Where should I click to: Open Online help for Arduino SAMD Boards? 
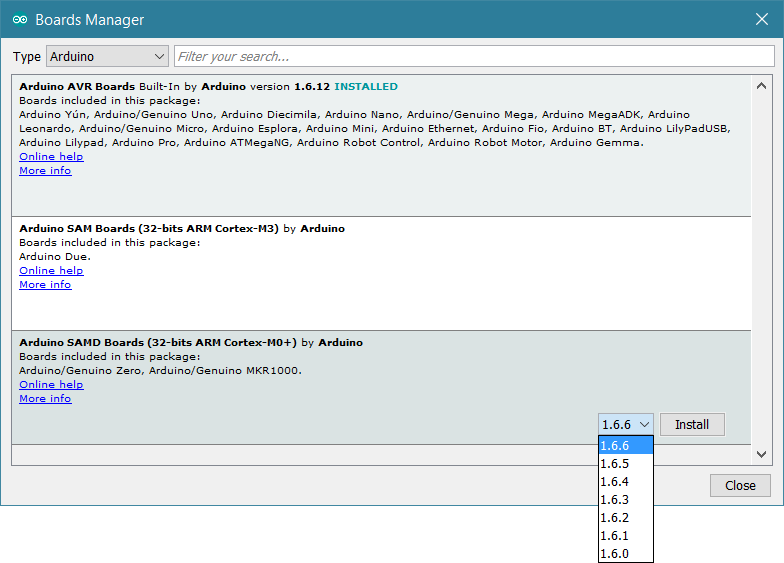(x=52, y=384)
